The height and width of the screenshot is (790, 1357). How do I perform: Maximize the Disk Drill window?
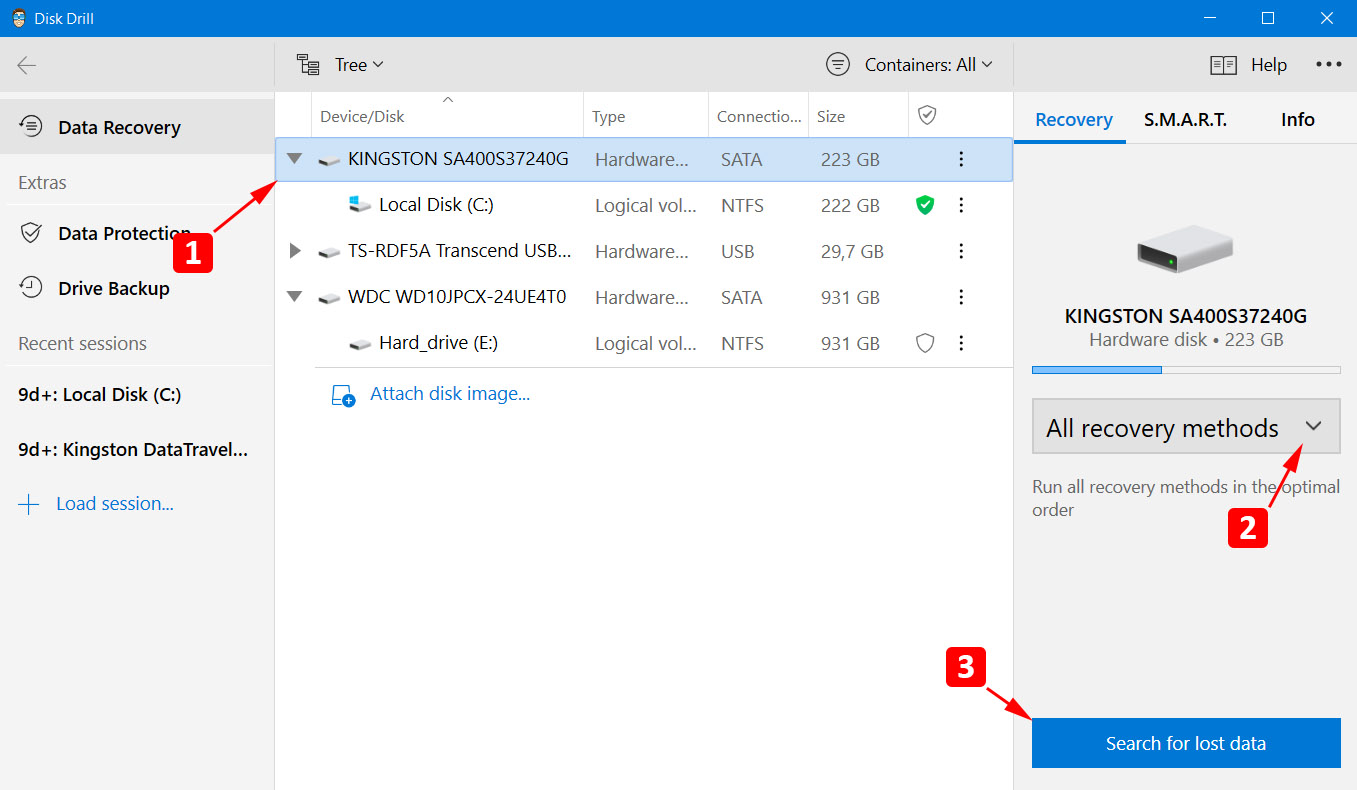click(x=1268, y=18)
